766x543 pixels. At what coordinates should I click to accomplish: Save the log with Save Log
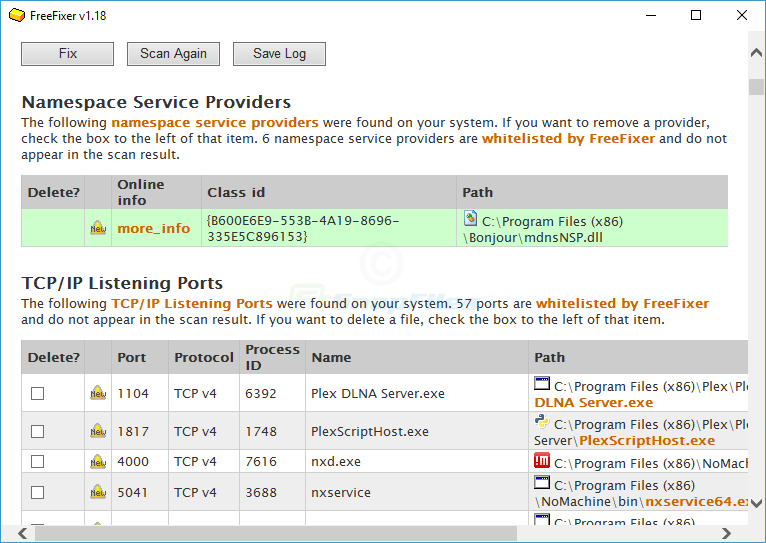[279, 54]
